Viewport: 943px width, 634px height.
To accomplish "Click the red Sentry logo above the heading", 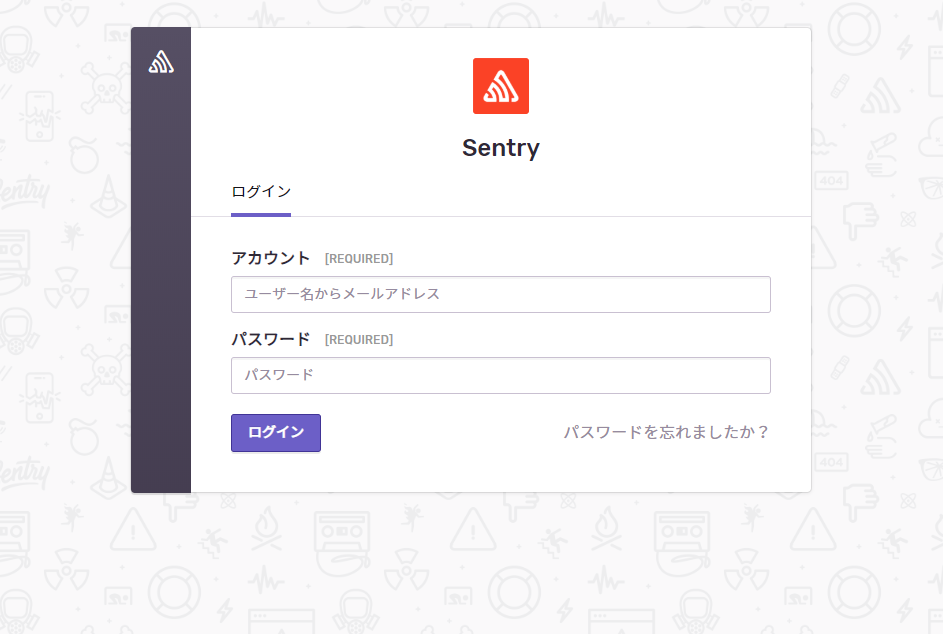I will [500, 86].
